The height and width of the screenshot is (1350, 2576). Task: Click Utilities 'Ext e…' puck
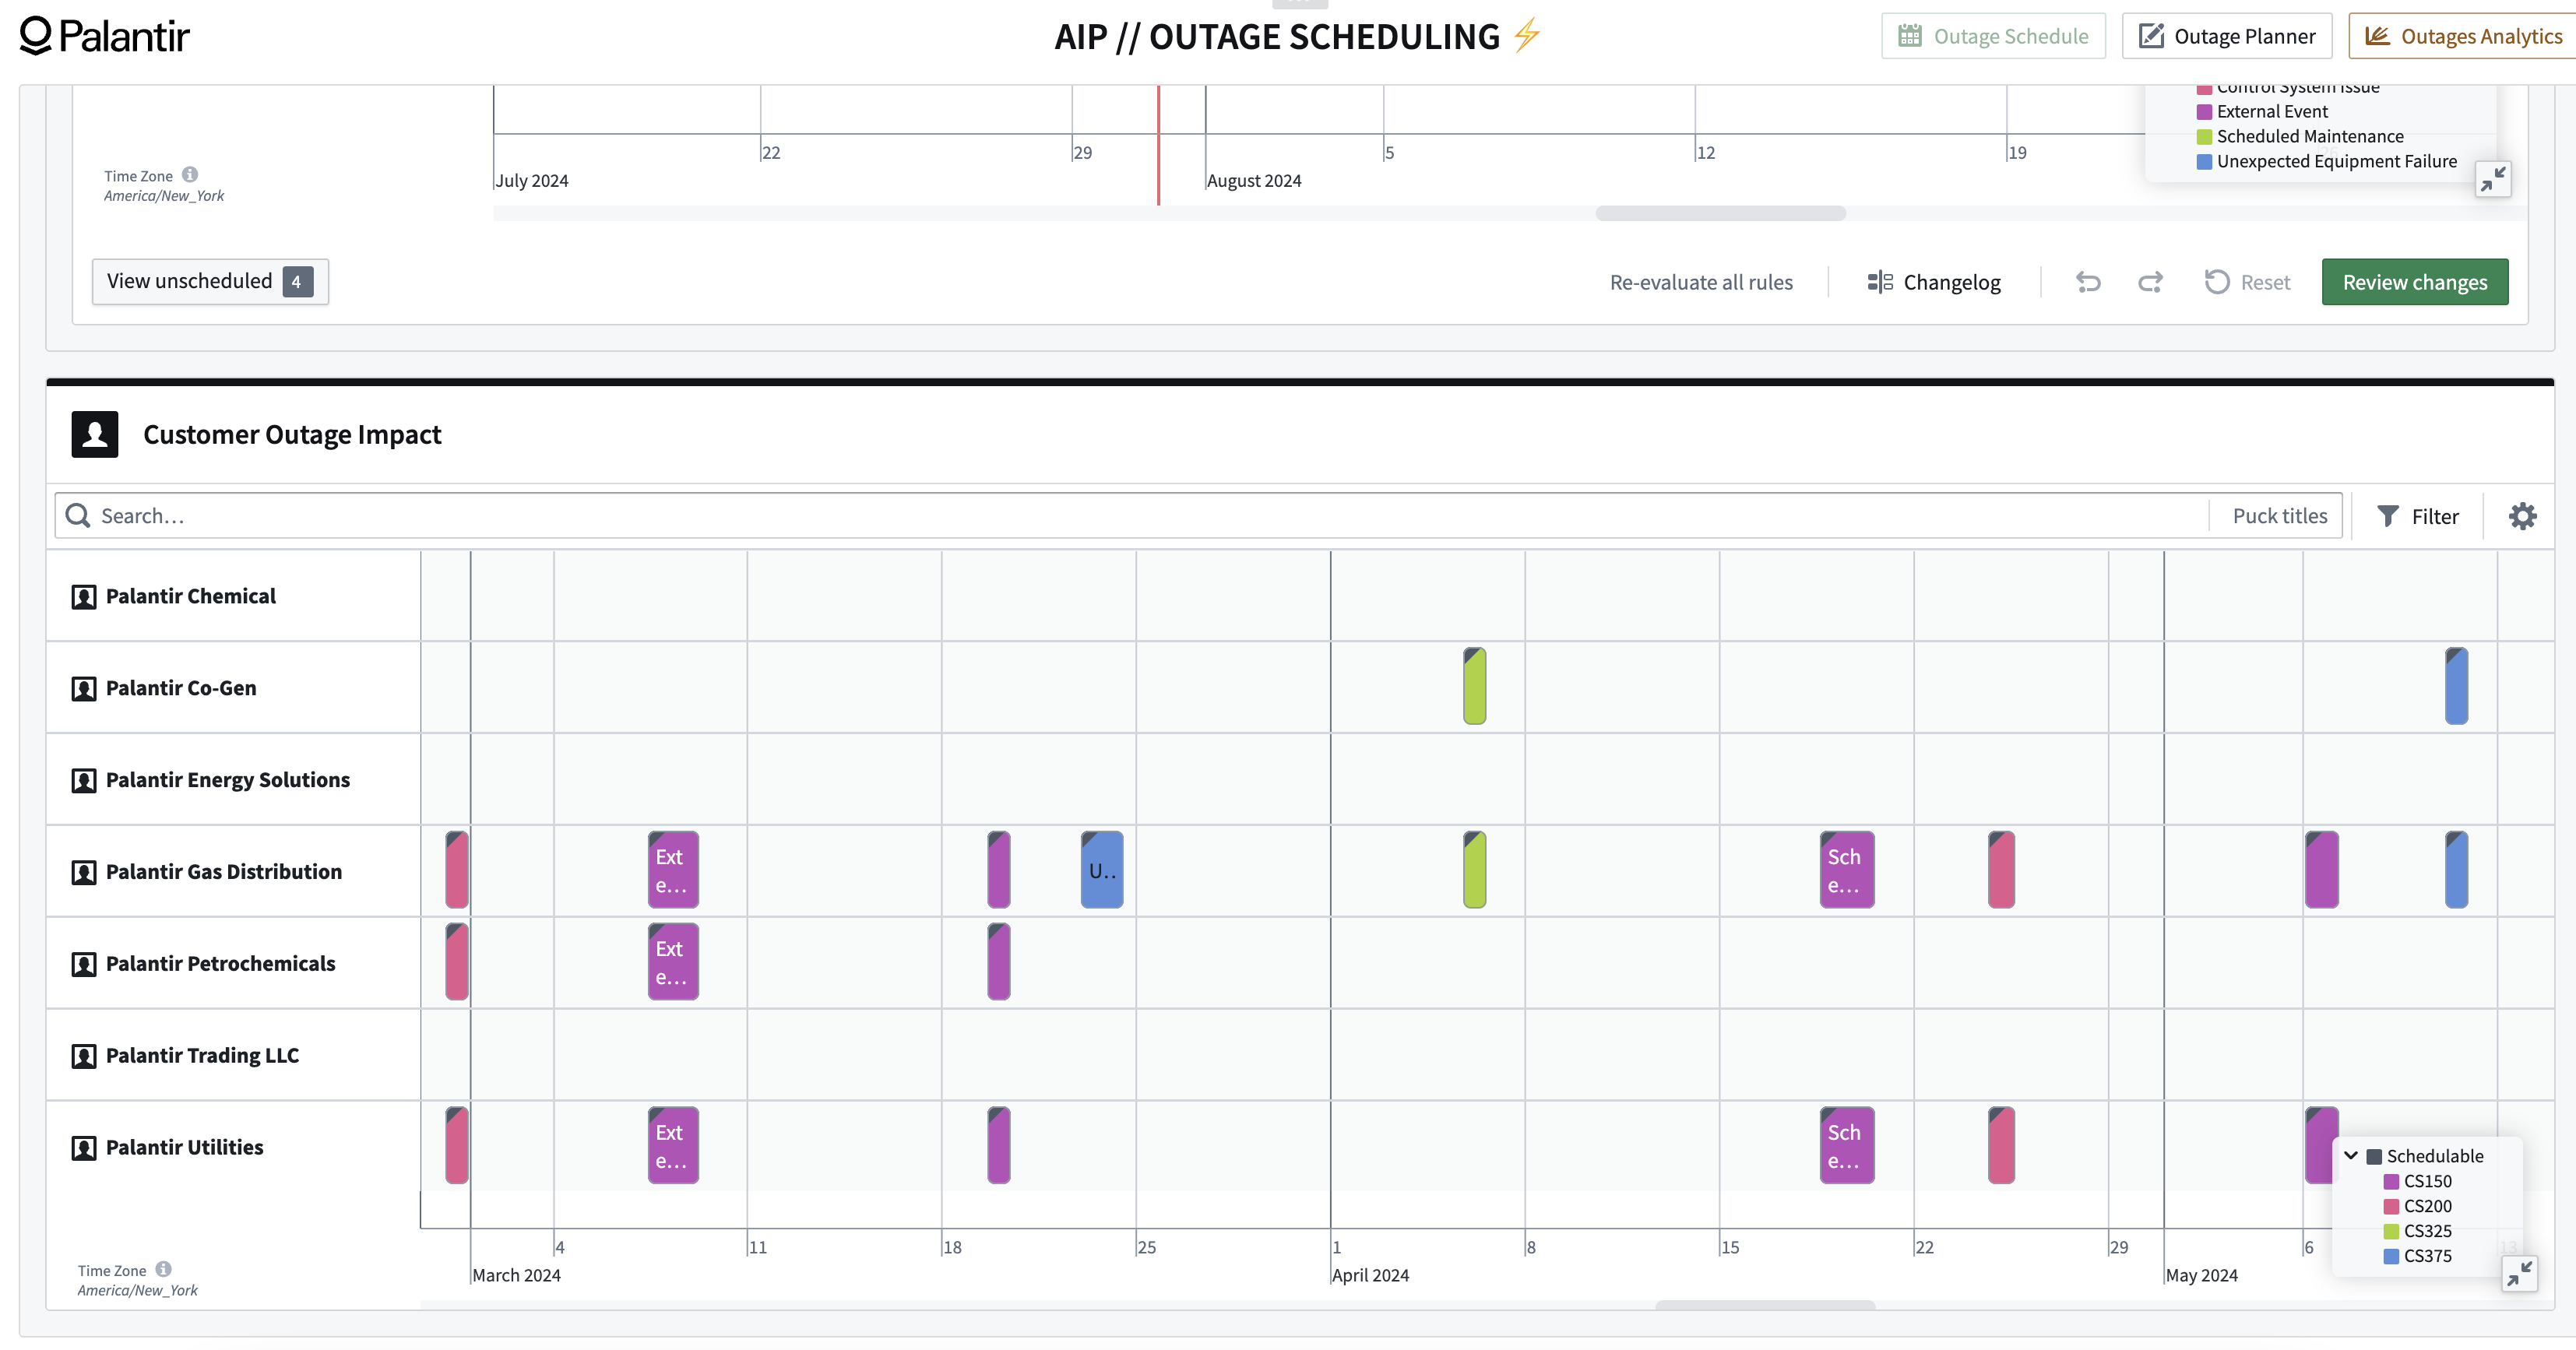(x=673, y=1146)
